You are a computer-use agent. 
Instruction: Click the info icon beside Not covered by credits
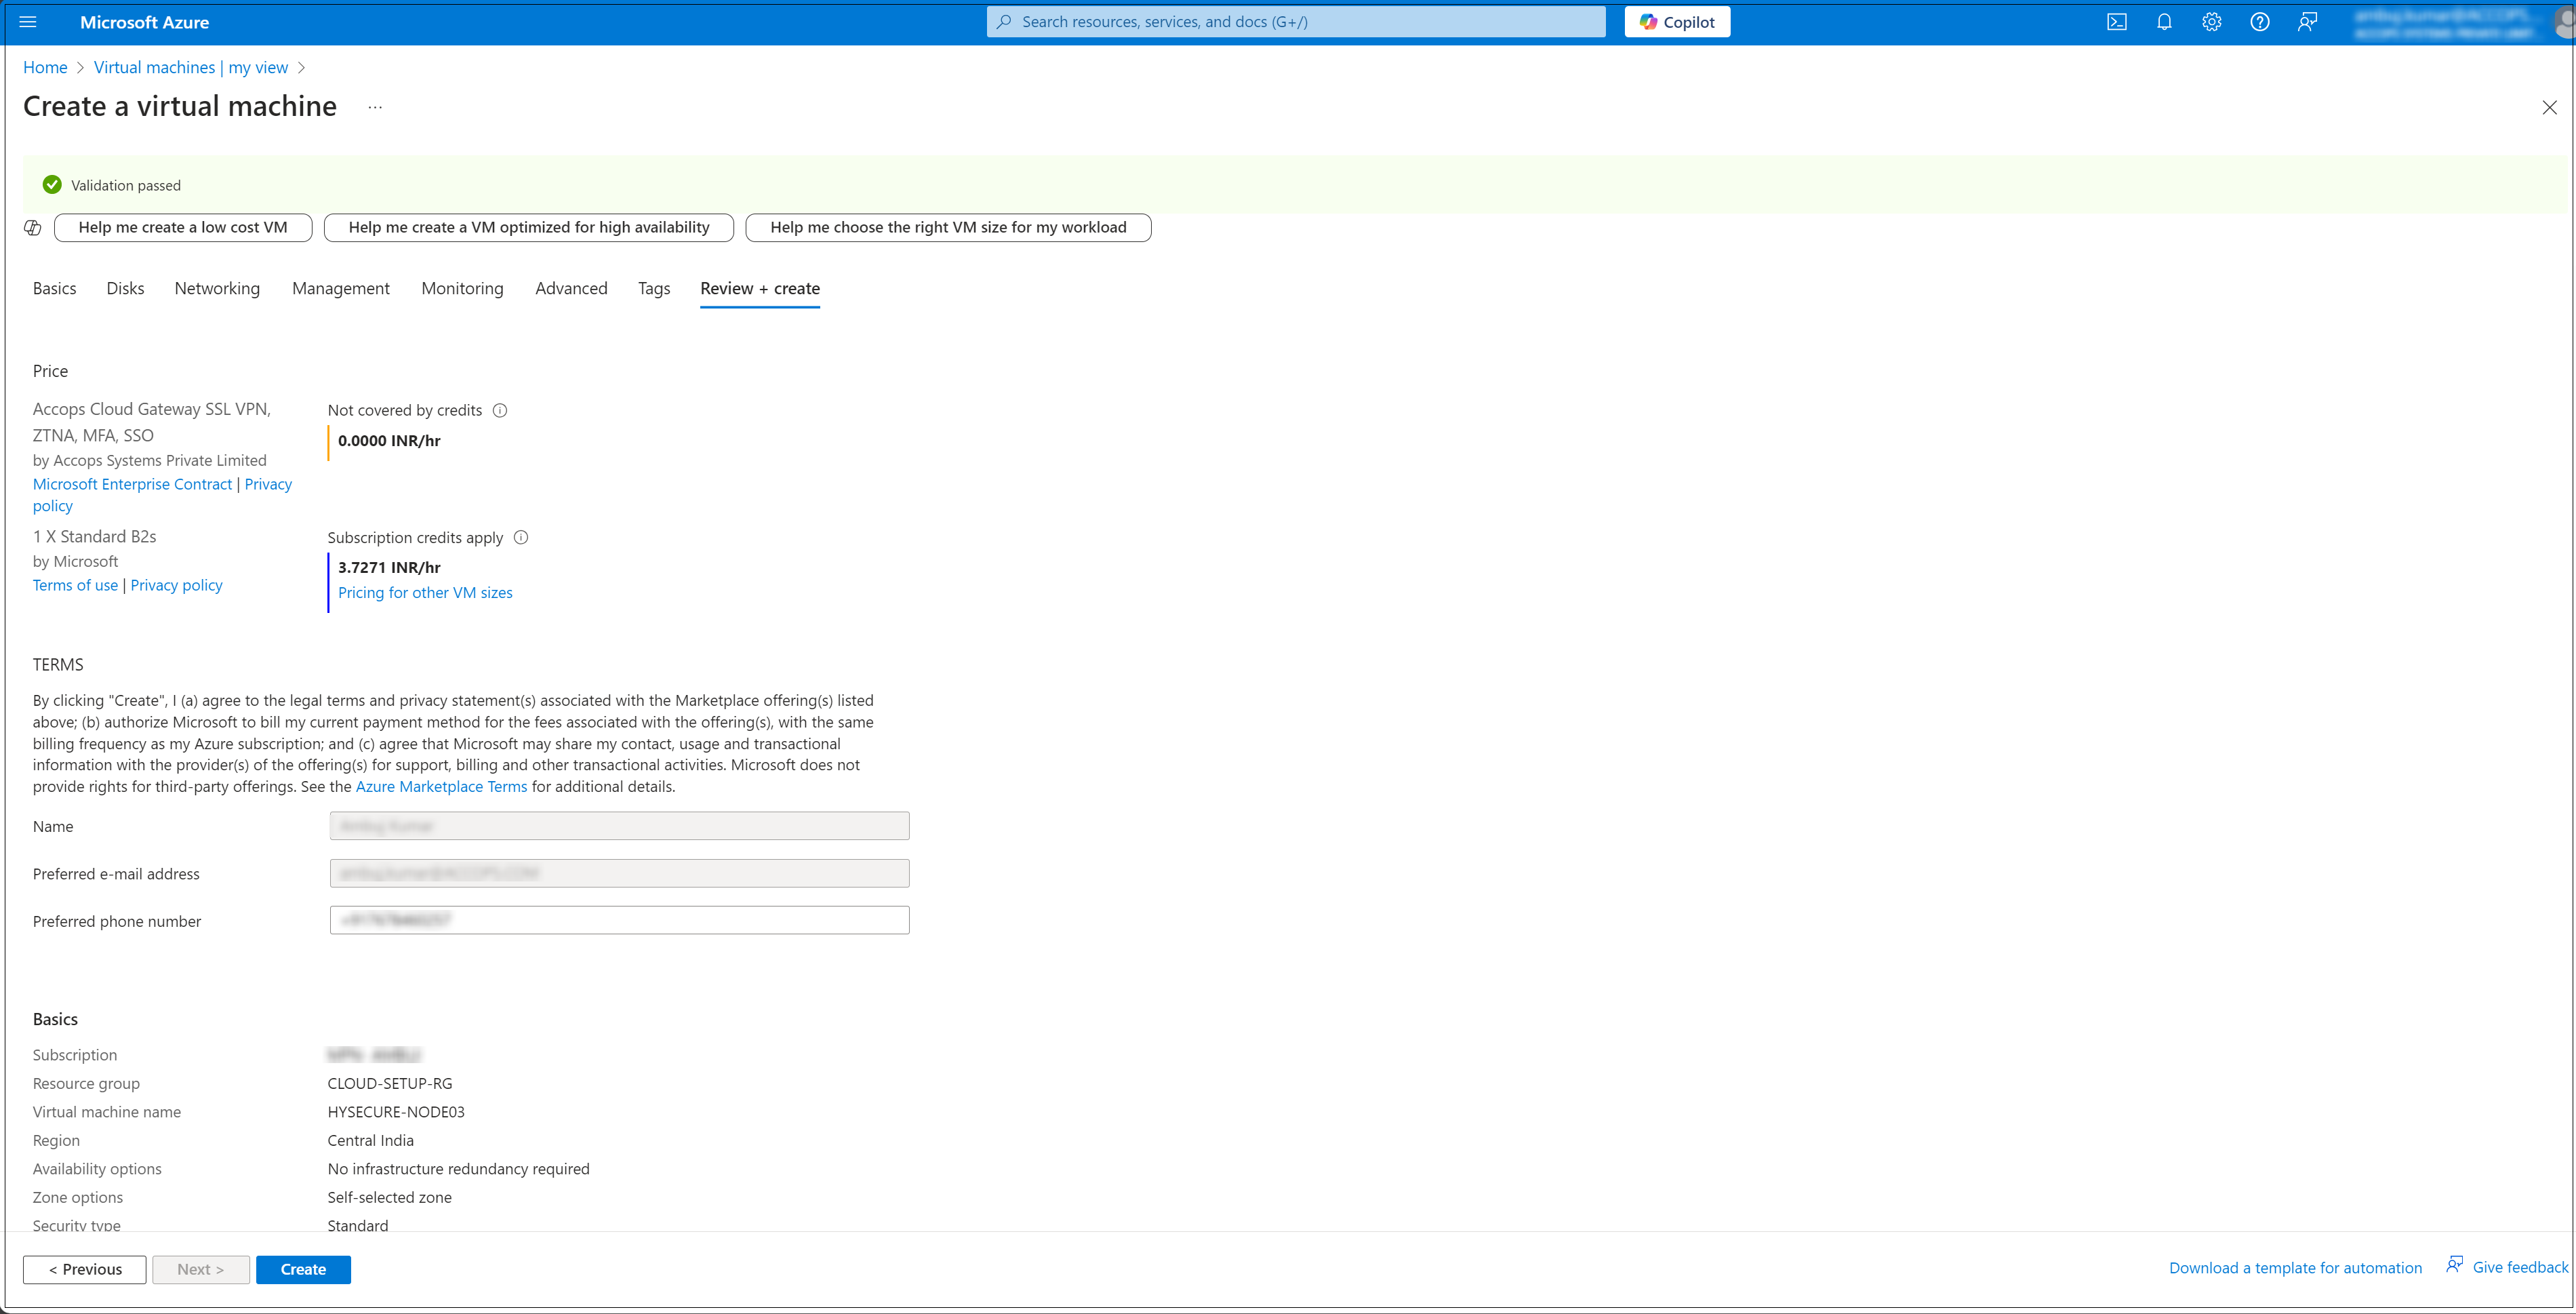click(x=500, y=410)
